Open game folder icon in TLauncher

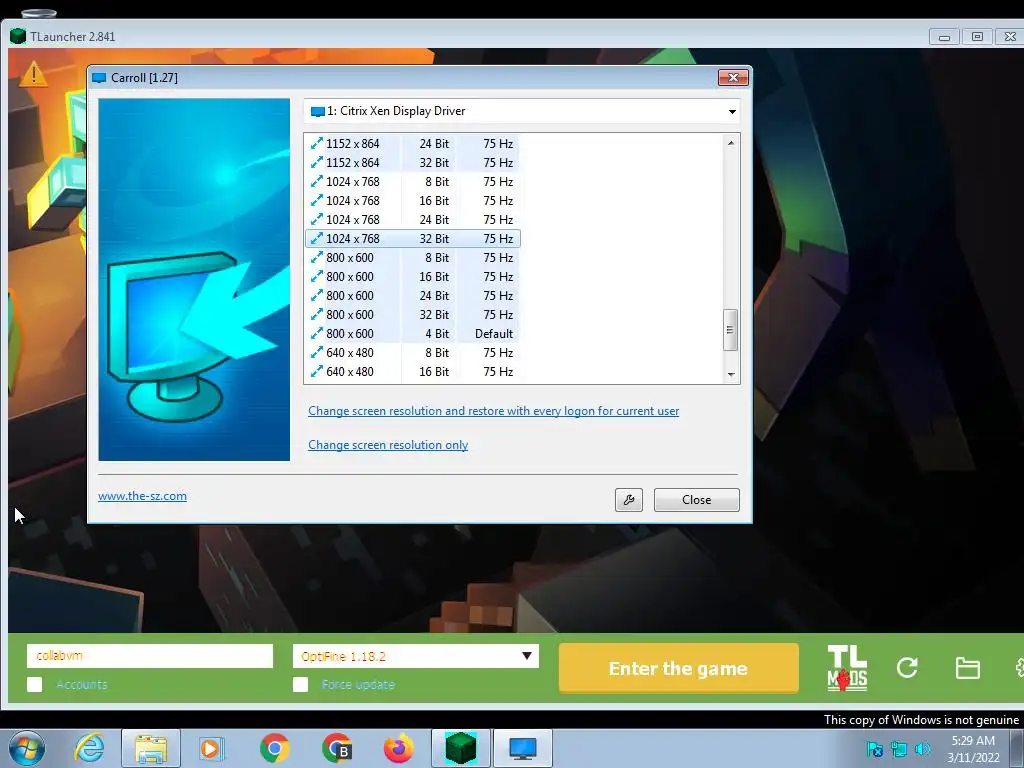(x=967, y=668)
